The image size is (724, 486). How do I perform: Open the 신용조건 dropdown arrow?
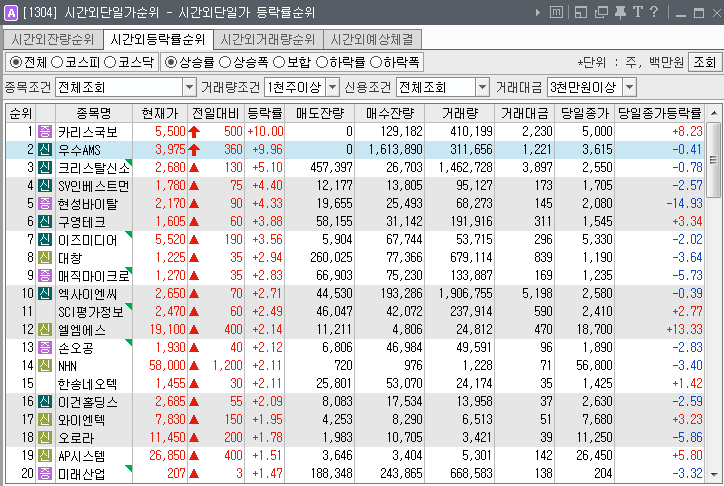[482, 87]
